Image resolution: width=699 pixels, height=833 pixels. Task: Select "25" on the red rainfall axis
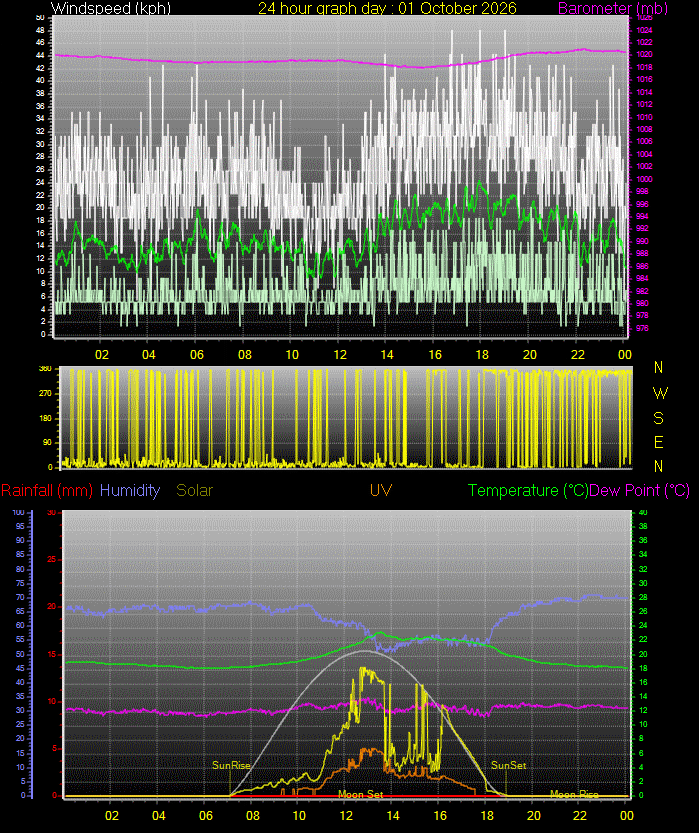tap(52, 559)
